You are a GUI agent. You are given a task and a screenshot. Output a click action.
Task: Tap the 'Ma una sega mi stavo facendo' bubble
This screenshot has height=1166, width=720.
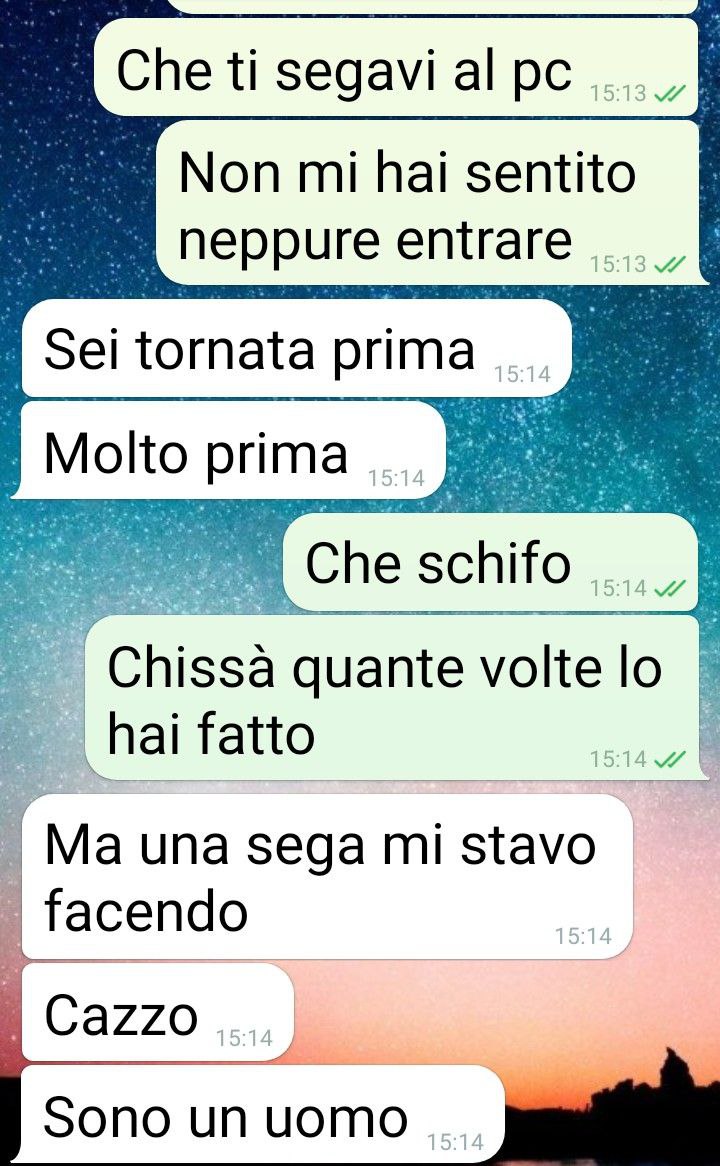[327, 877]
